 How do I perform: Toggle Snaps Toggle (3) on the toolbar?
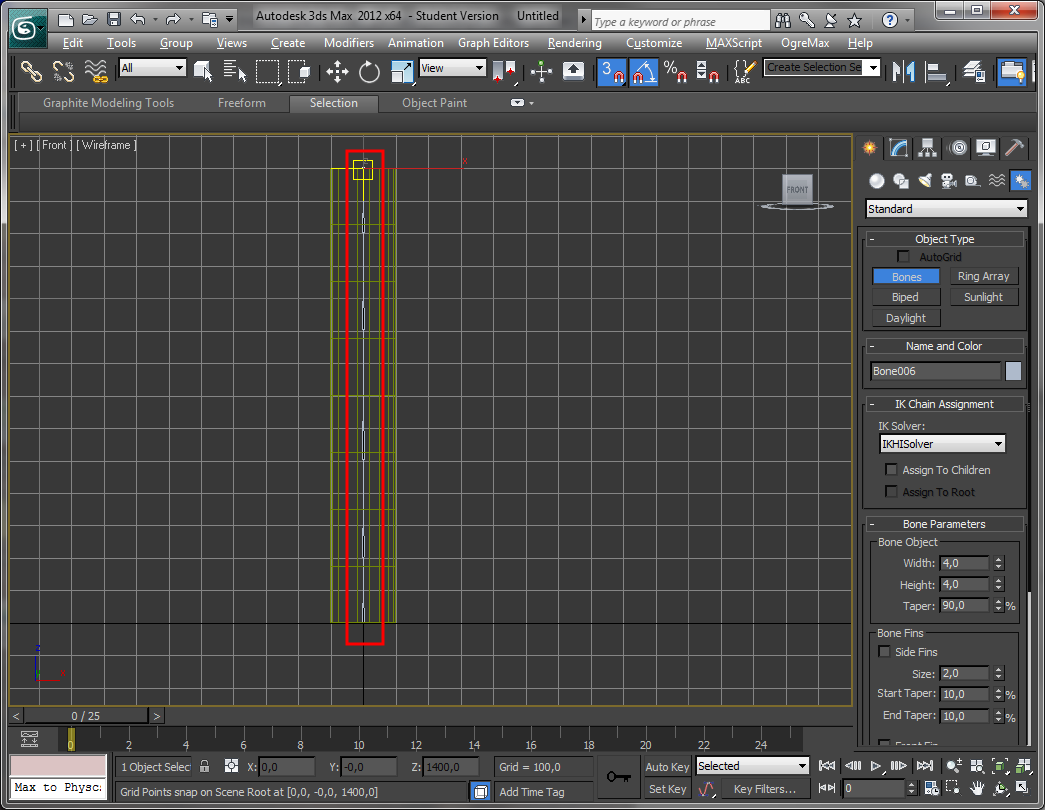(x=611, y=72)
